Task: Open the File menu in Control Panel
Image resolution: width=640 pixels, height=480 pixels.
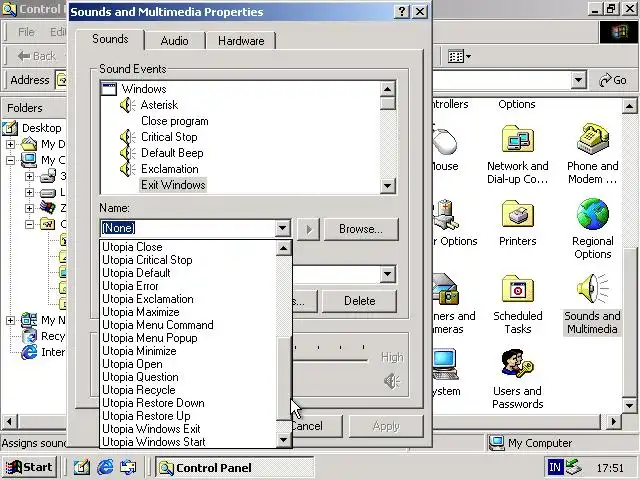Action: (26, 32)
